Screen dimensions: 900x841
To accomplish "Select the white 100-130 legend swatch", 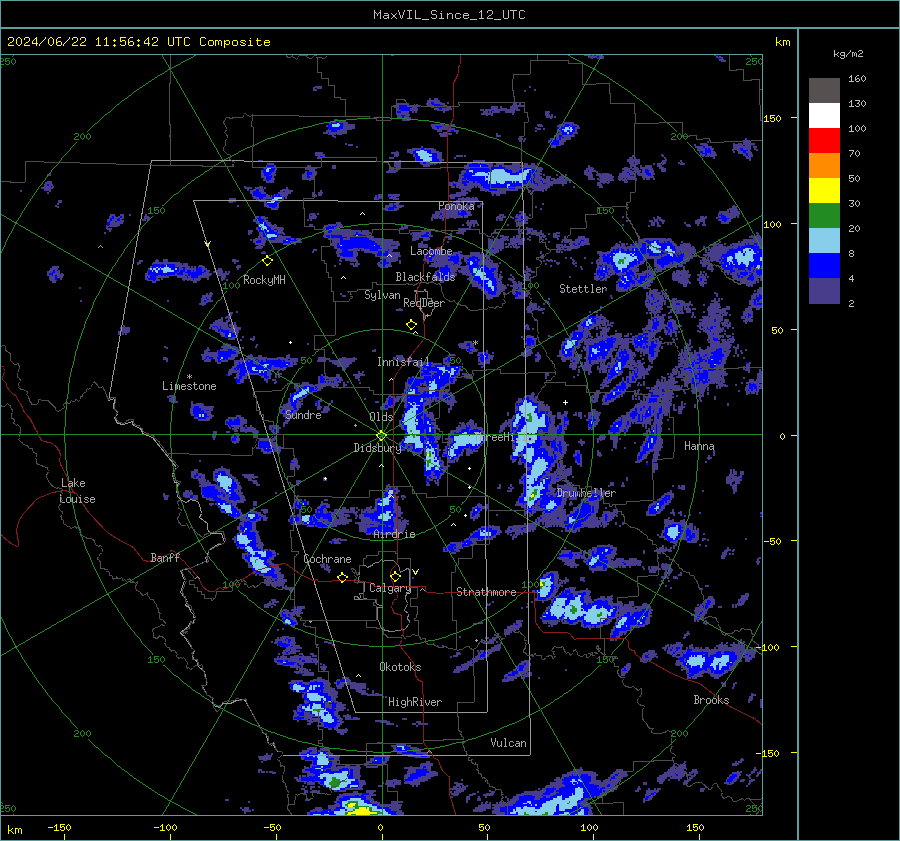I will [824, 115].
